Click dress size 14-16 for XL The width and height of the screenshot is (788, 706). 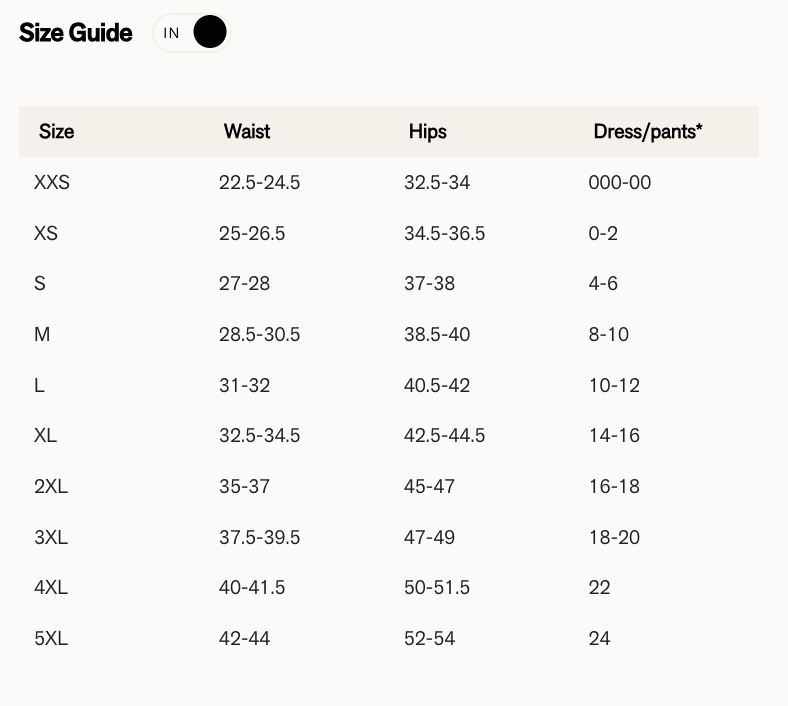point(614,436)
